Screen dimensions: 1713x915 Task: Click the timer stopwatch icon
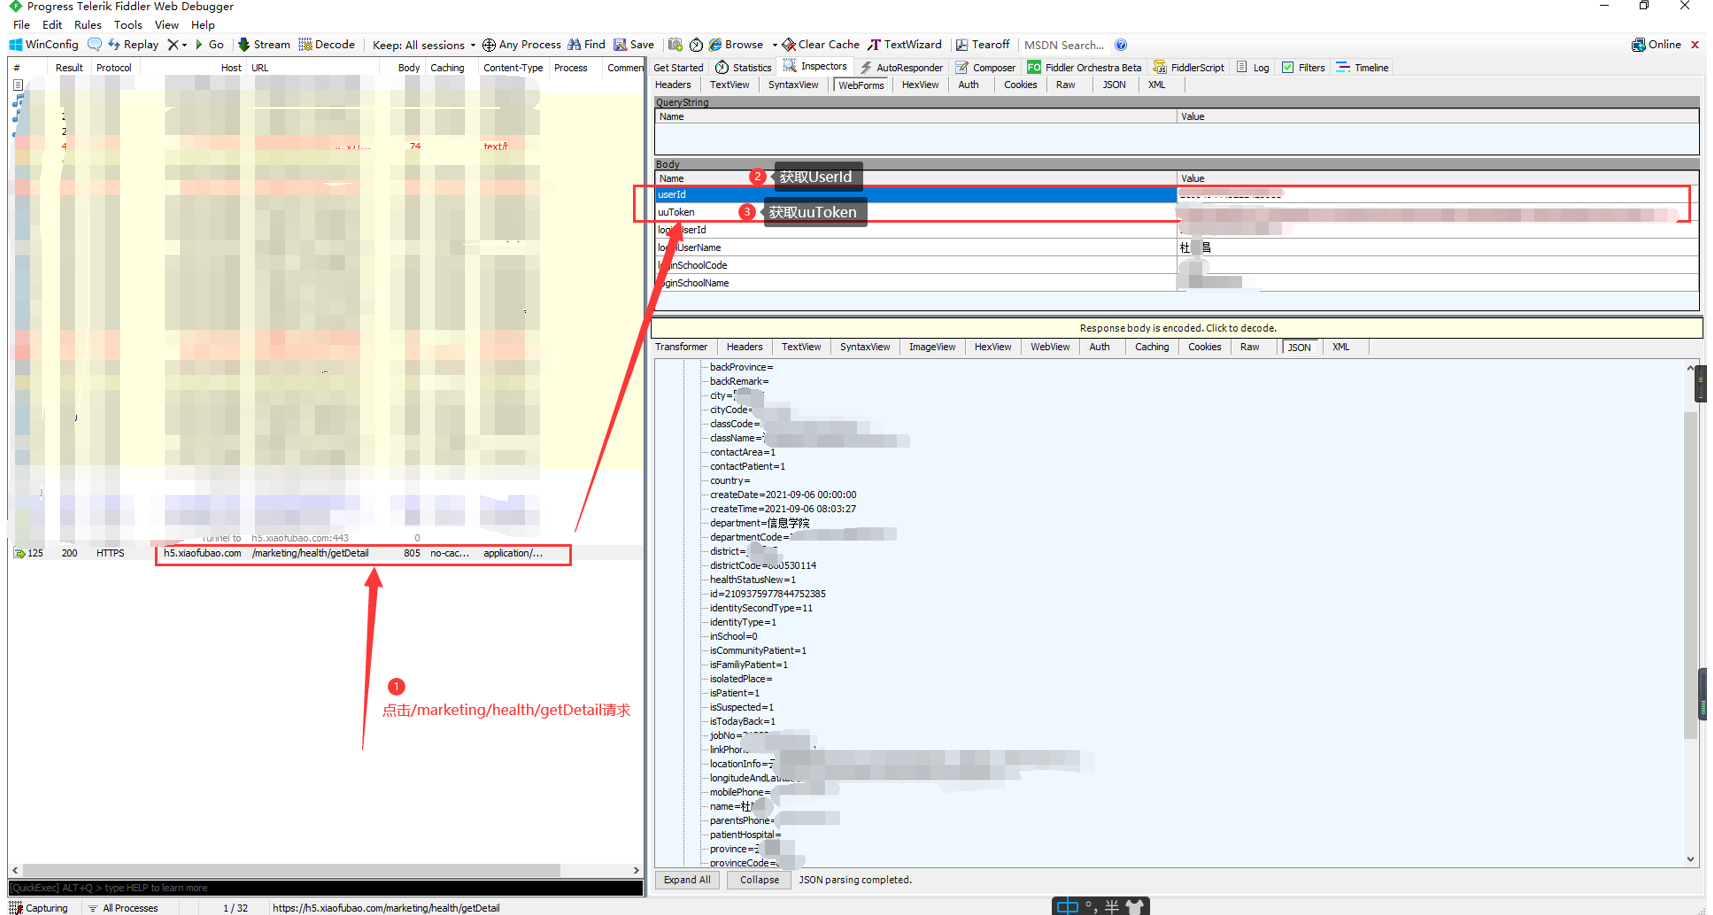(x=696, y=45)
